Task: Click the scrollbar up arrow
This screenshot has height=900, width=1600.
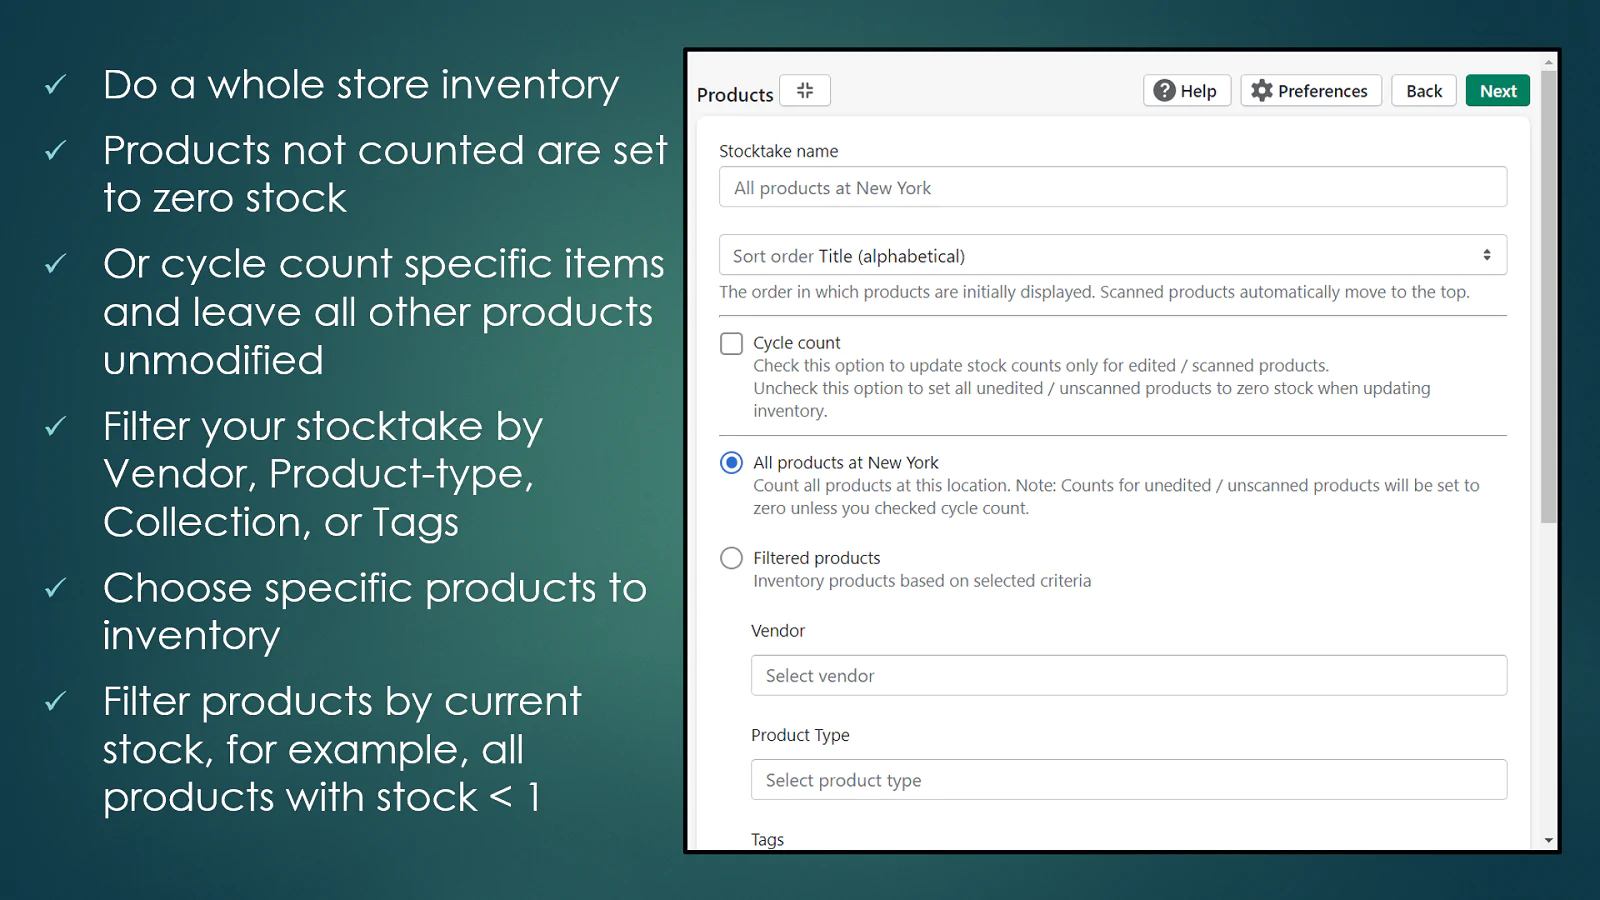Action: point(1549,62)
